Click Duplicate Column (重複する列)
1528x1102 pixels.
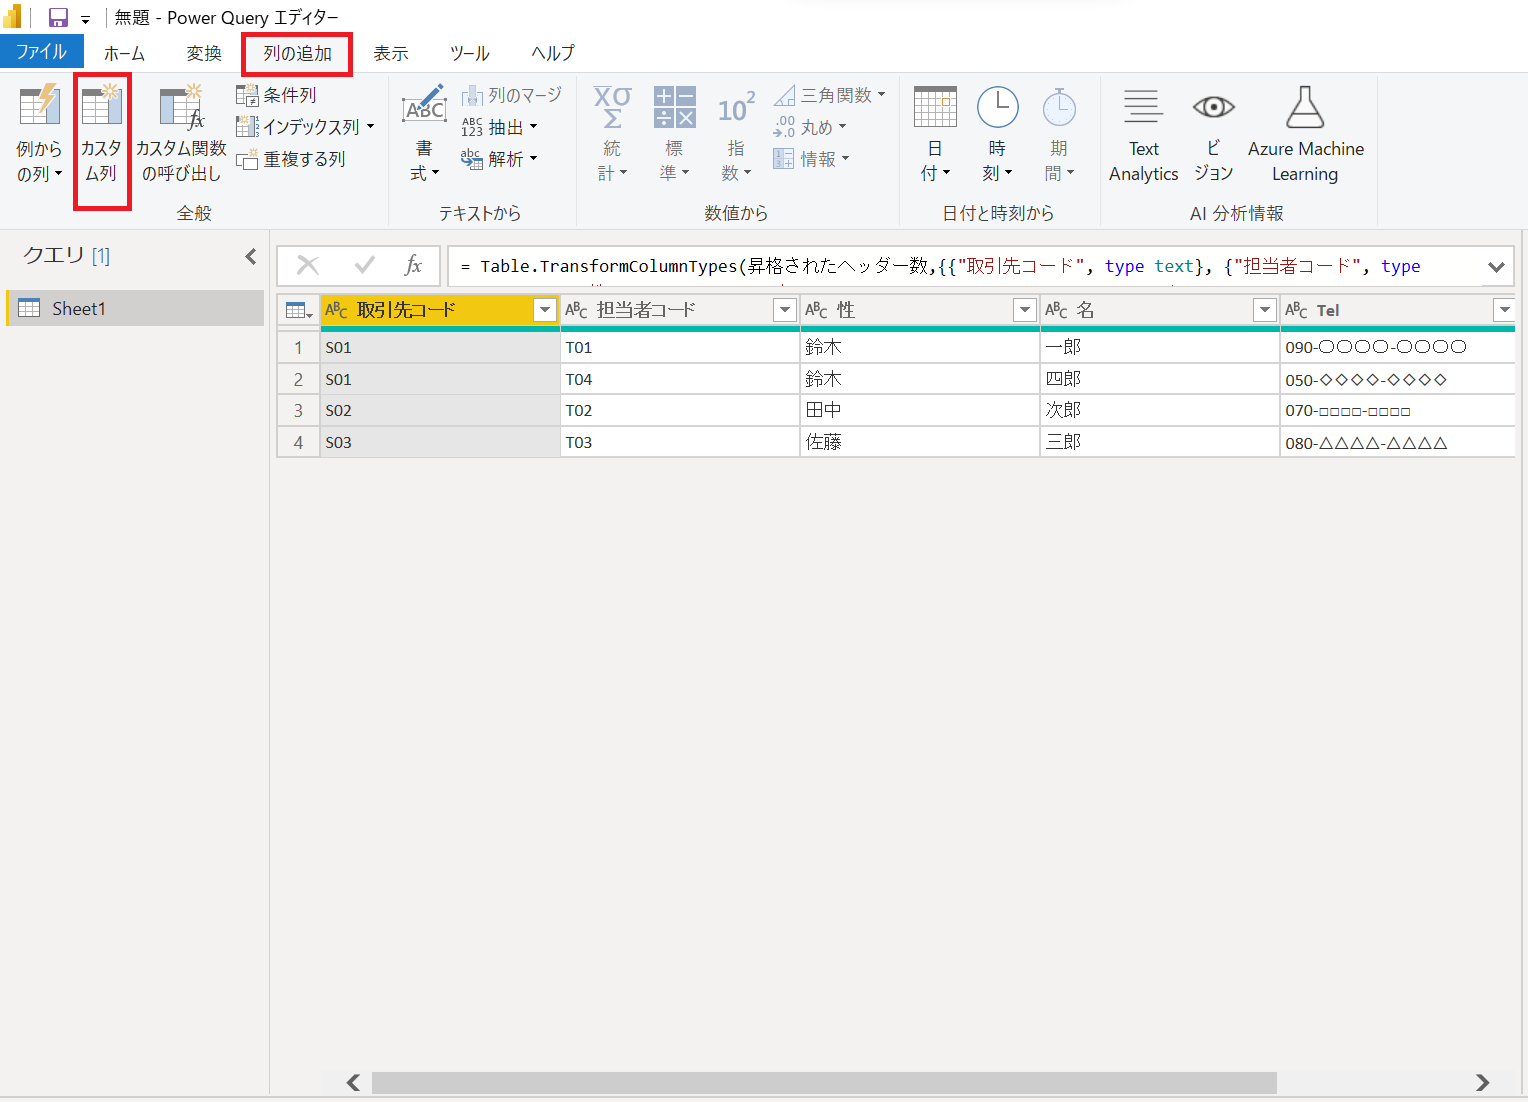coord(291,159)
